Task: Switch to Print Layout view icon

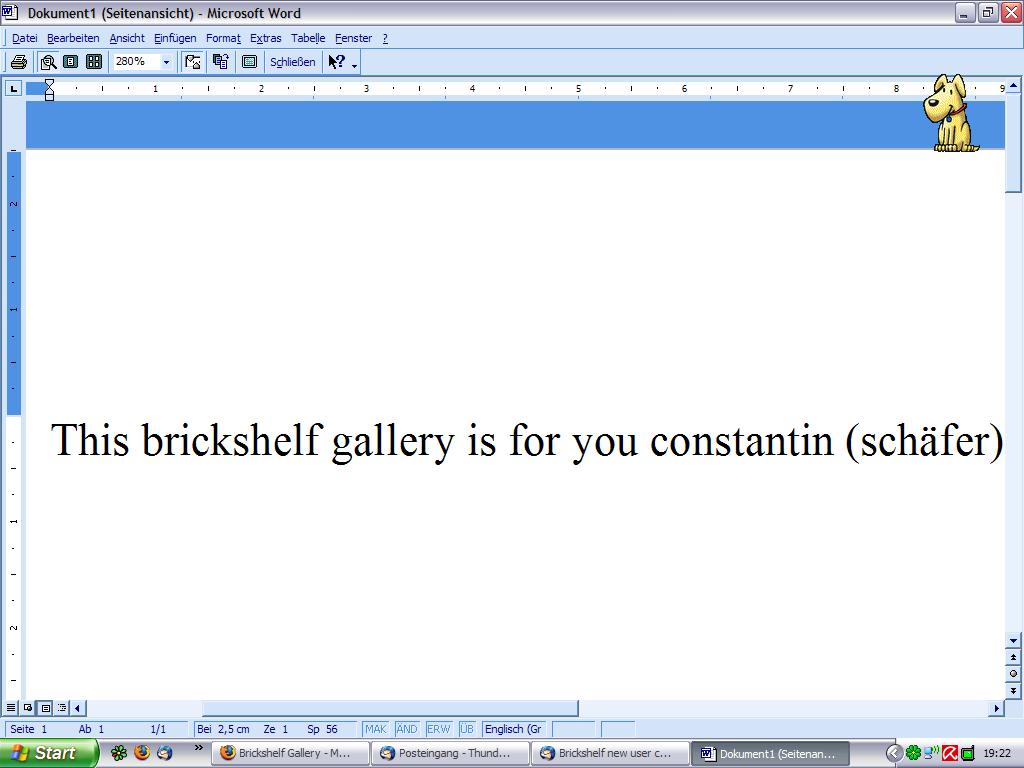Action: [x=45, y=707]
